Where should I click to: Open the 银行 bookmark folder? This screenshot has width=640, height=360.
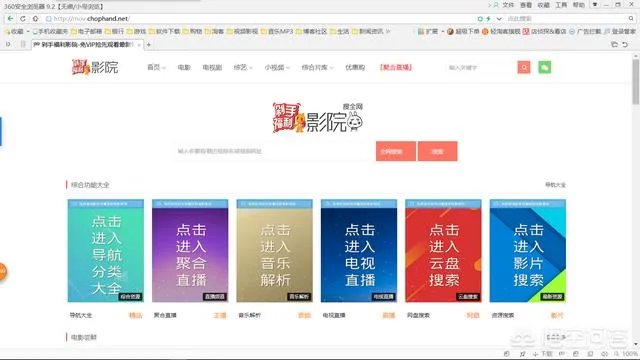coord(114,31)
